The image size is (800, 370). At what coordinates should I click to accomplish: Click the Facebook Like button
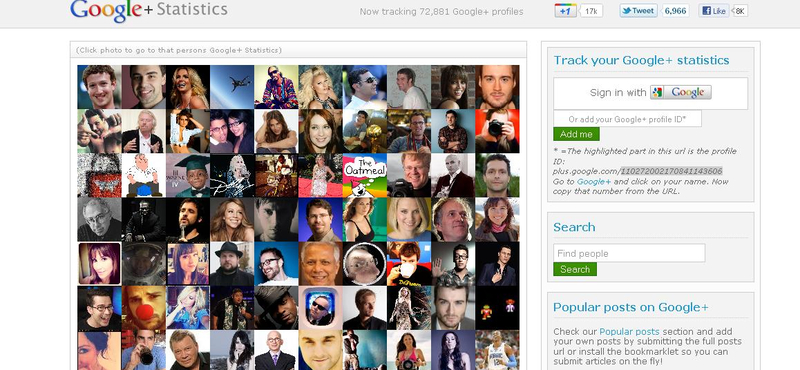(714, 11)
